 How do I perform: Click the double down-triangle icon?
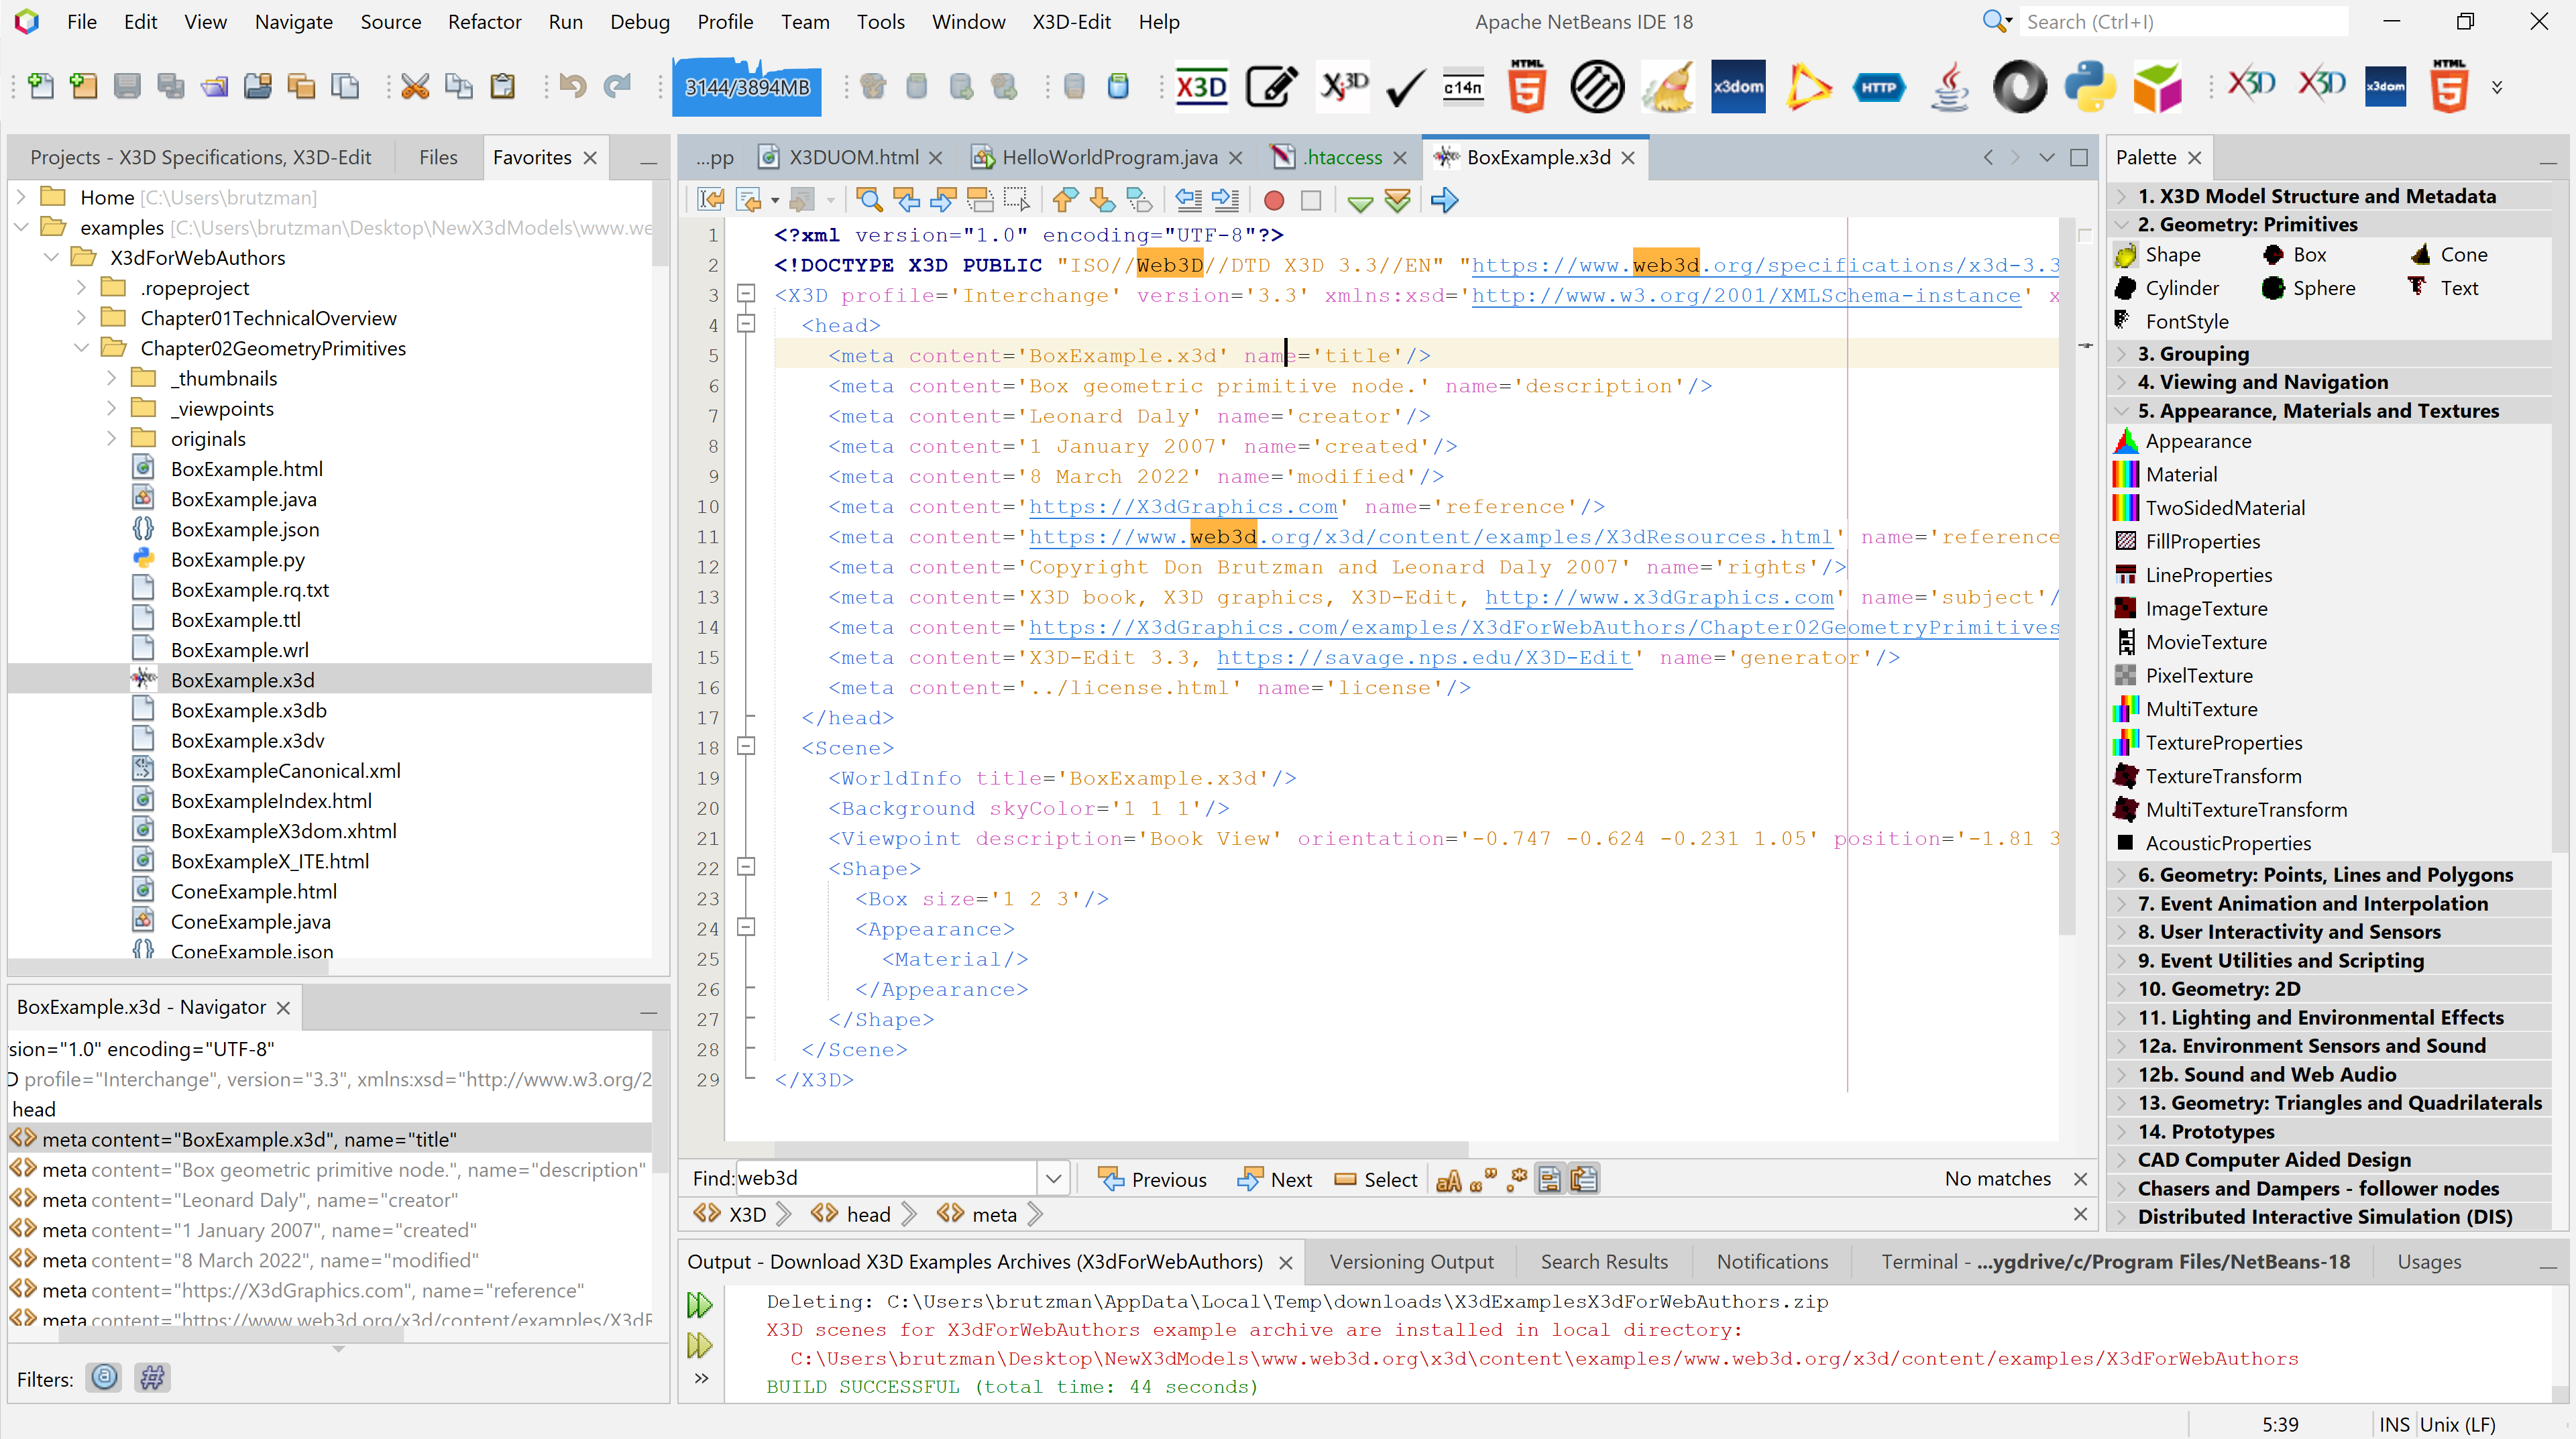(x=1397, y=201)
